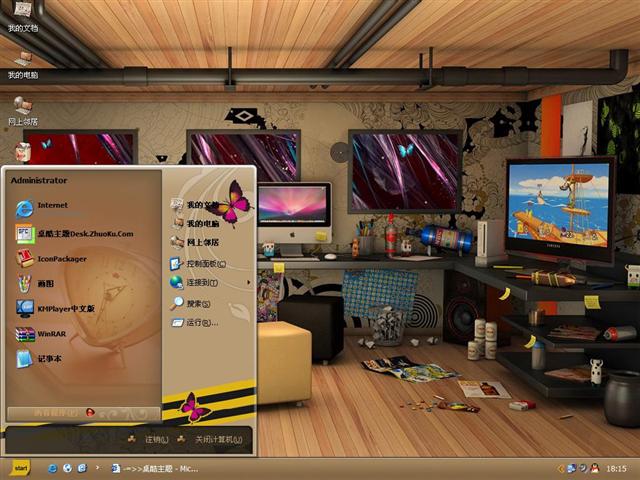Click the yellow start button
The width and height of the screenshot is (640, 480).
point(20,468)
